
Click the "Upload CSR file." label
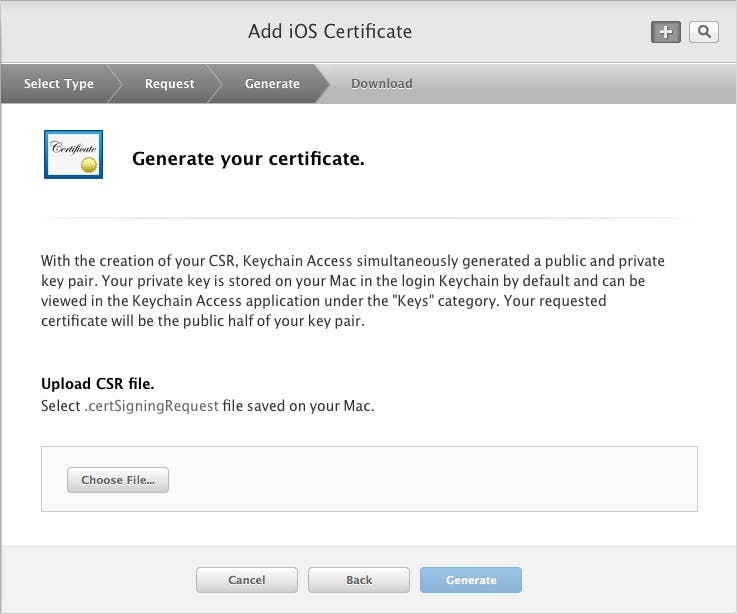click(x=97, y=384)
